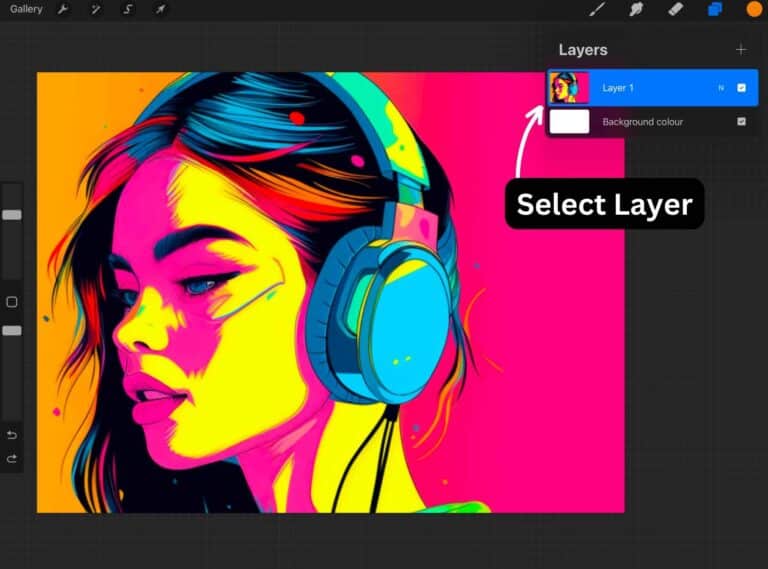Click the white Background colour swatch
The width and height of the screenshot is (768, 569).
[569, 122]
